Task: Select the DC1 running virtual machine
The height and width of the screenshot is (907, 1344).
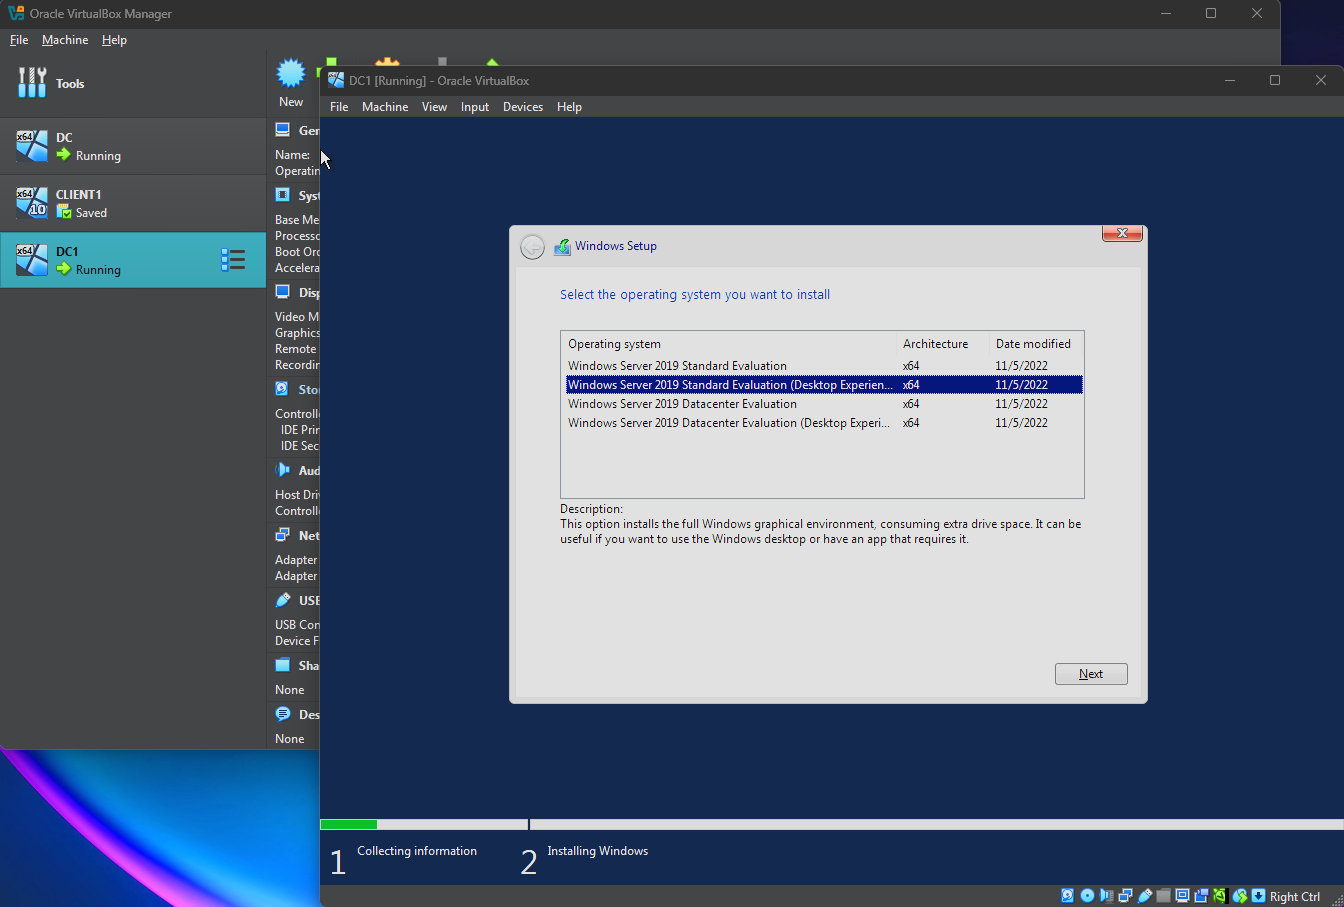Action: tap(133, 260)
